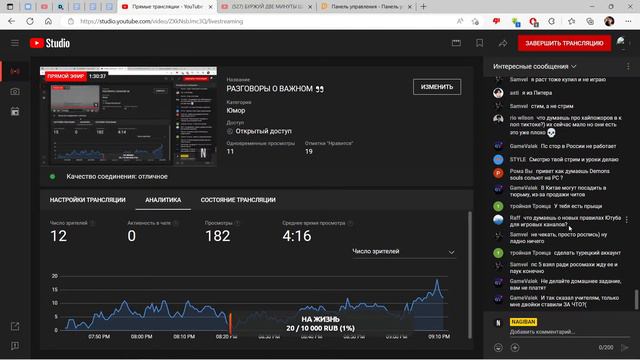This screenshot has height=360, width=640.
Task: Open the emoji picker in chat
Action: point(498,347)
